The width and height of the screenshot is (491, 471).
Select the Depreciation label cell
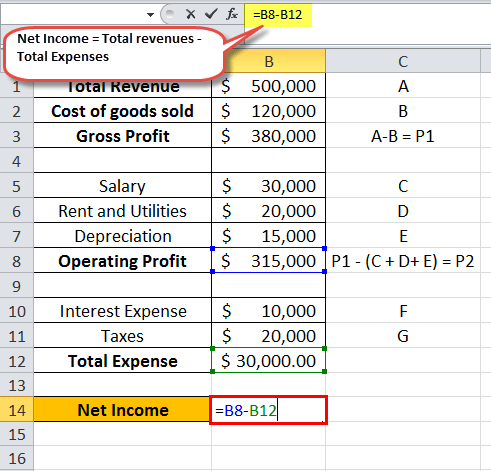pyautogui.click(x=122, y=236)
